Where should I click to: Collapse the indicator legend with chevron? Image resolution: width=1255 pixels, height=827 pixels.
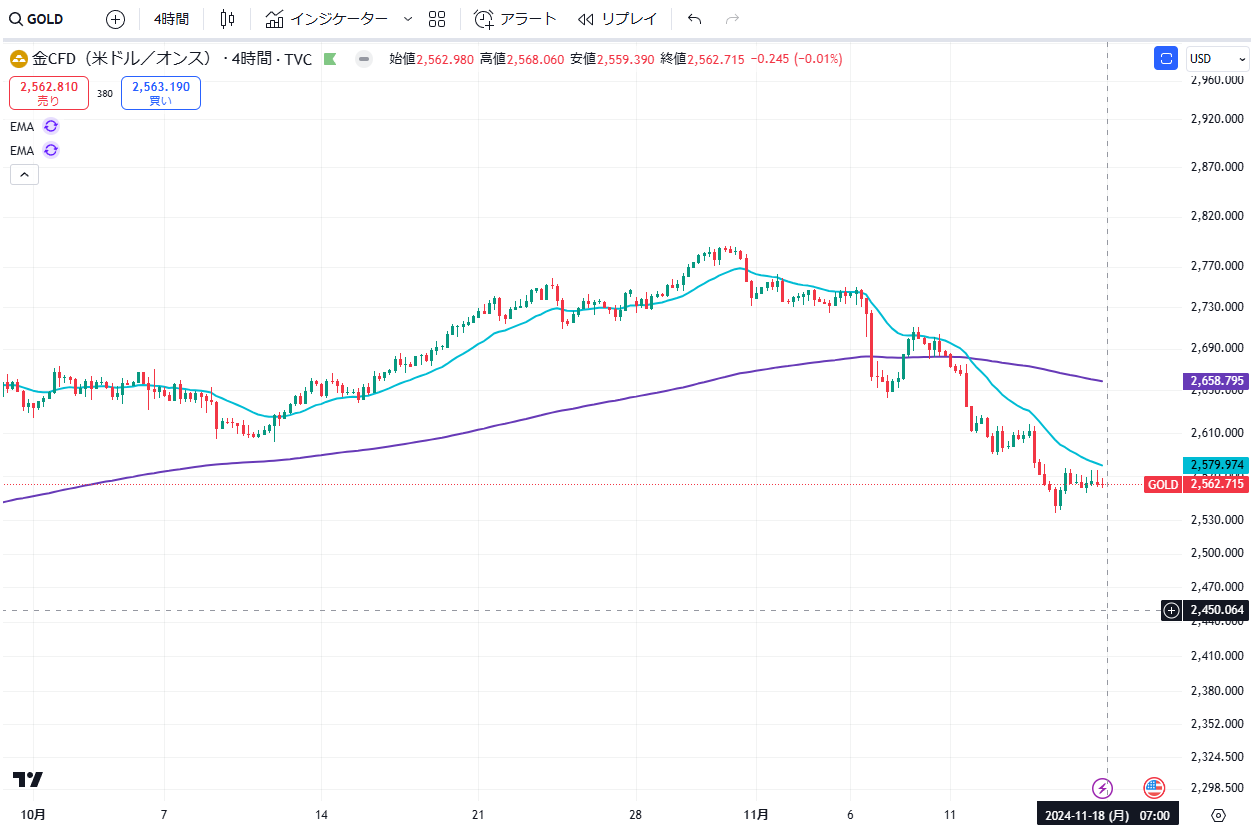24,175
